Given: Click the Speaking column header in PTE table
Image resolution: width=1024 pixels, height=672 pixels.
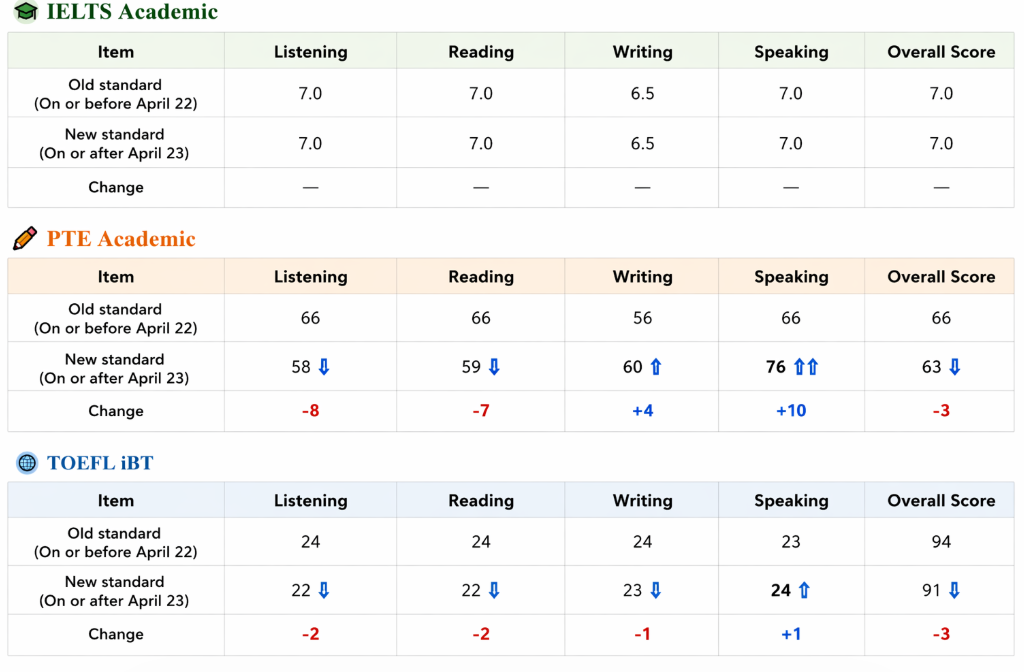Looking at the screenshot, I should pyautogui.click(x=791, y=277).
